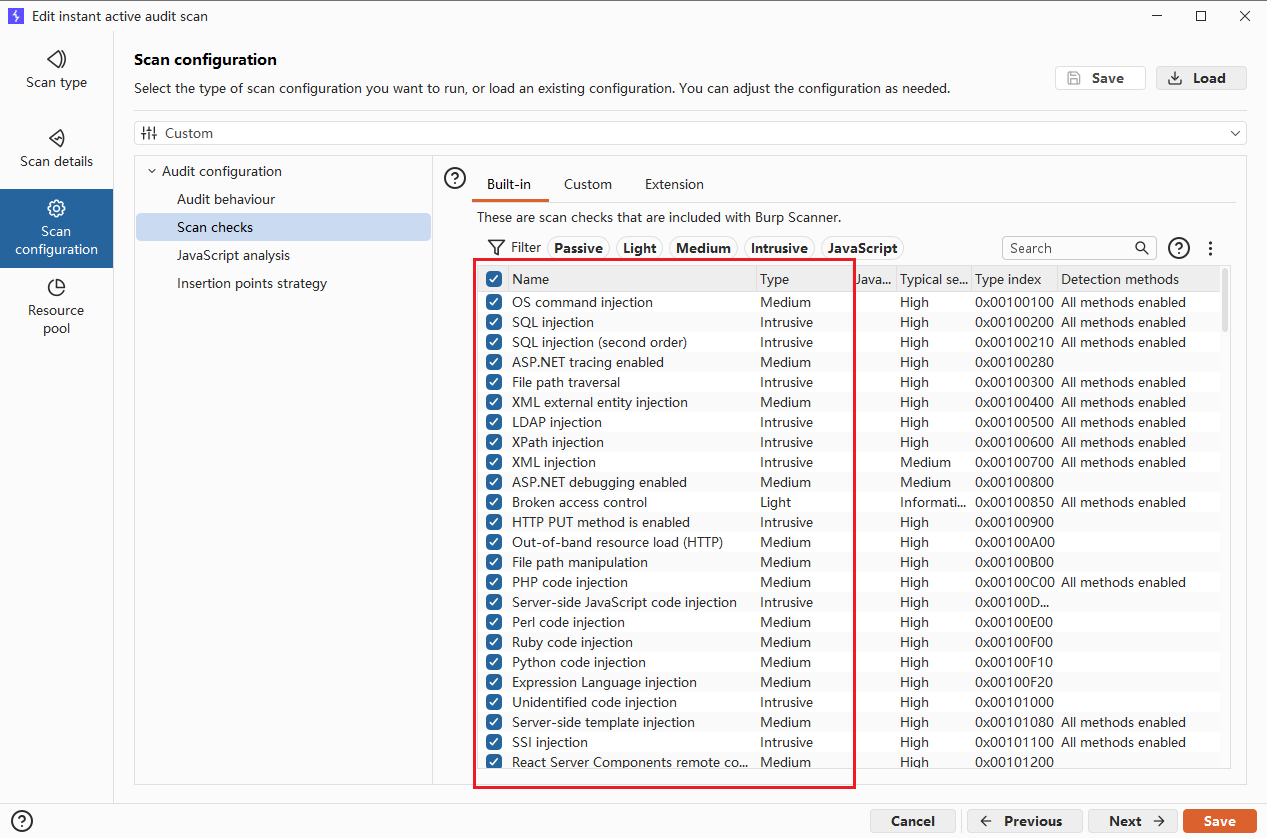Viewport: 1267px width, 838px height.
Task: Click the help icon next to search box
Action: point(1179,248)
